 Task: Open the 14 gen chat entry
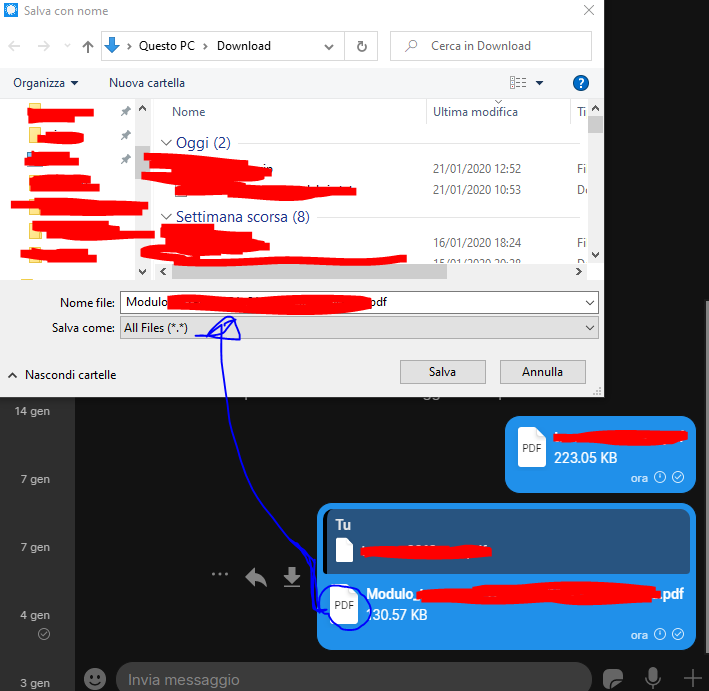[x=33, y=411]
